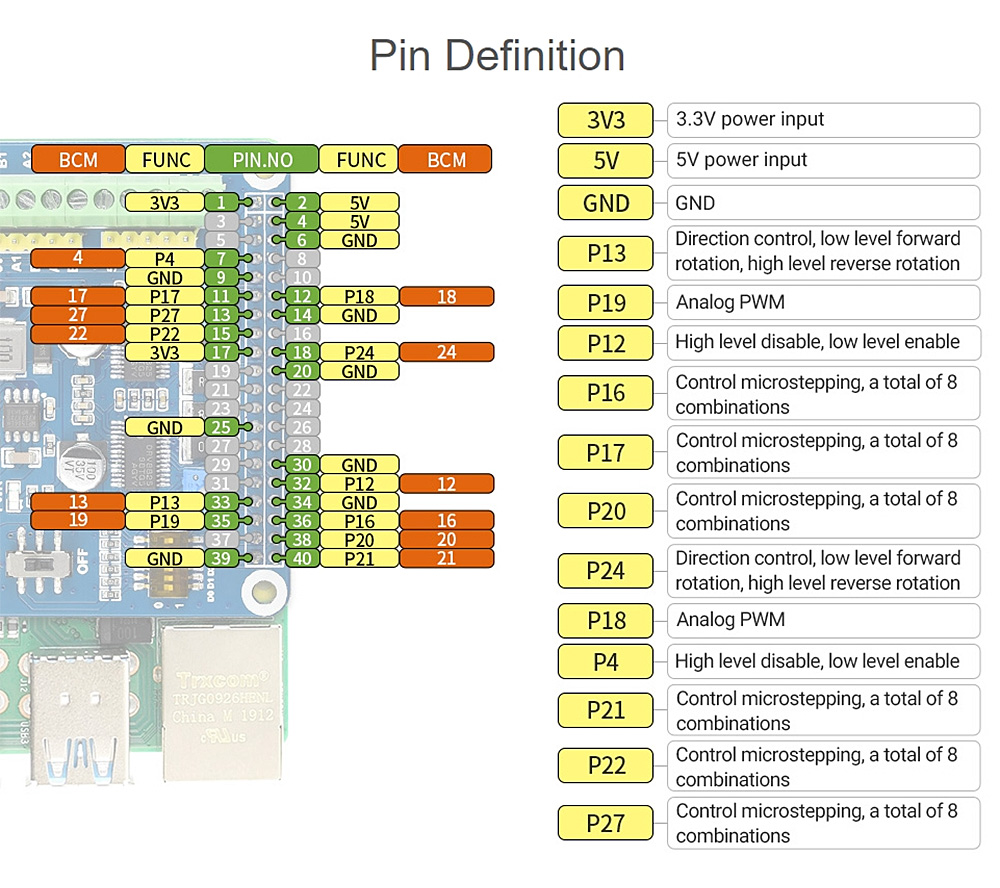Click the orange BCM 18 label
Viewport: 1000px width, 888px height.
[446, 296]
